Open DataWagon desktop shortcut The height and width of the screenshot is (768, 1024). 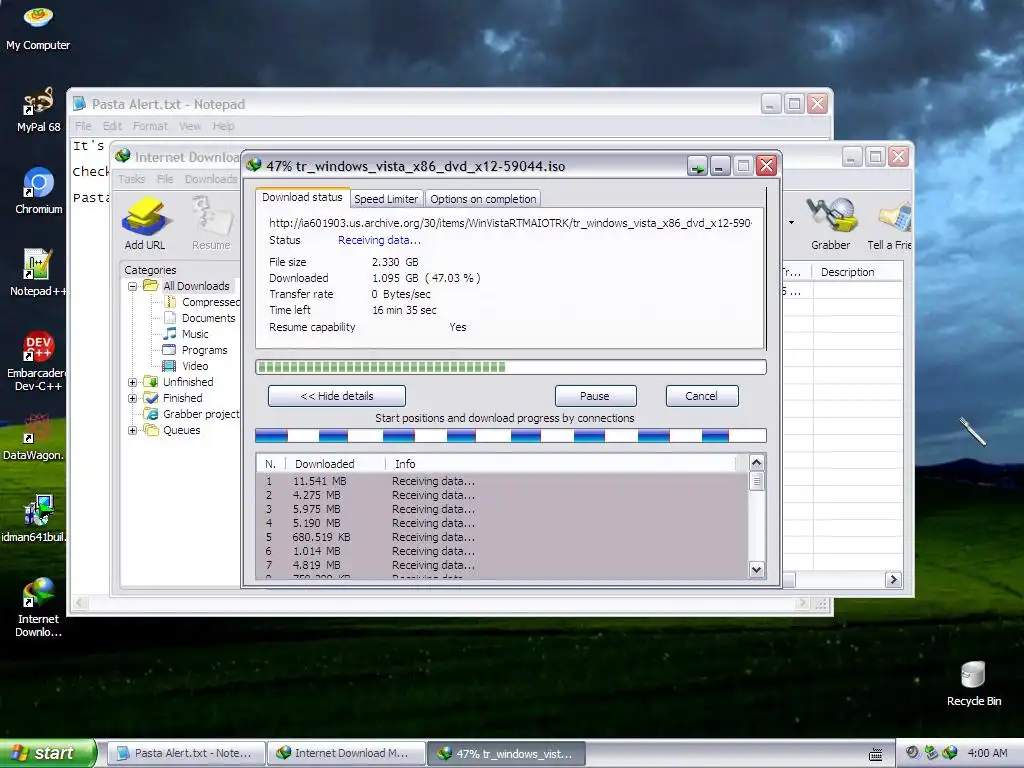[x=36, y=436]
